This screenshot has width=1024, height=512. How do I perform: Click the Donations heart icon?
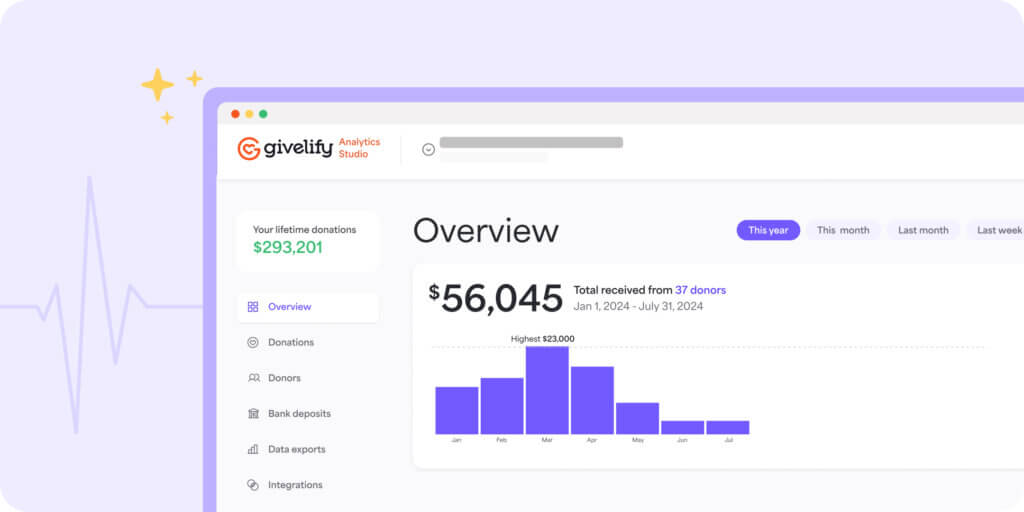coord(253,342)
